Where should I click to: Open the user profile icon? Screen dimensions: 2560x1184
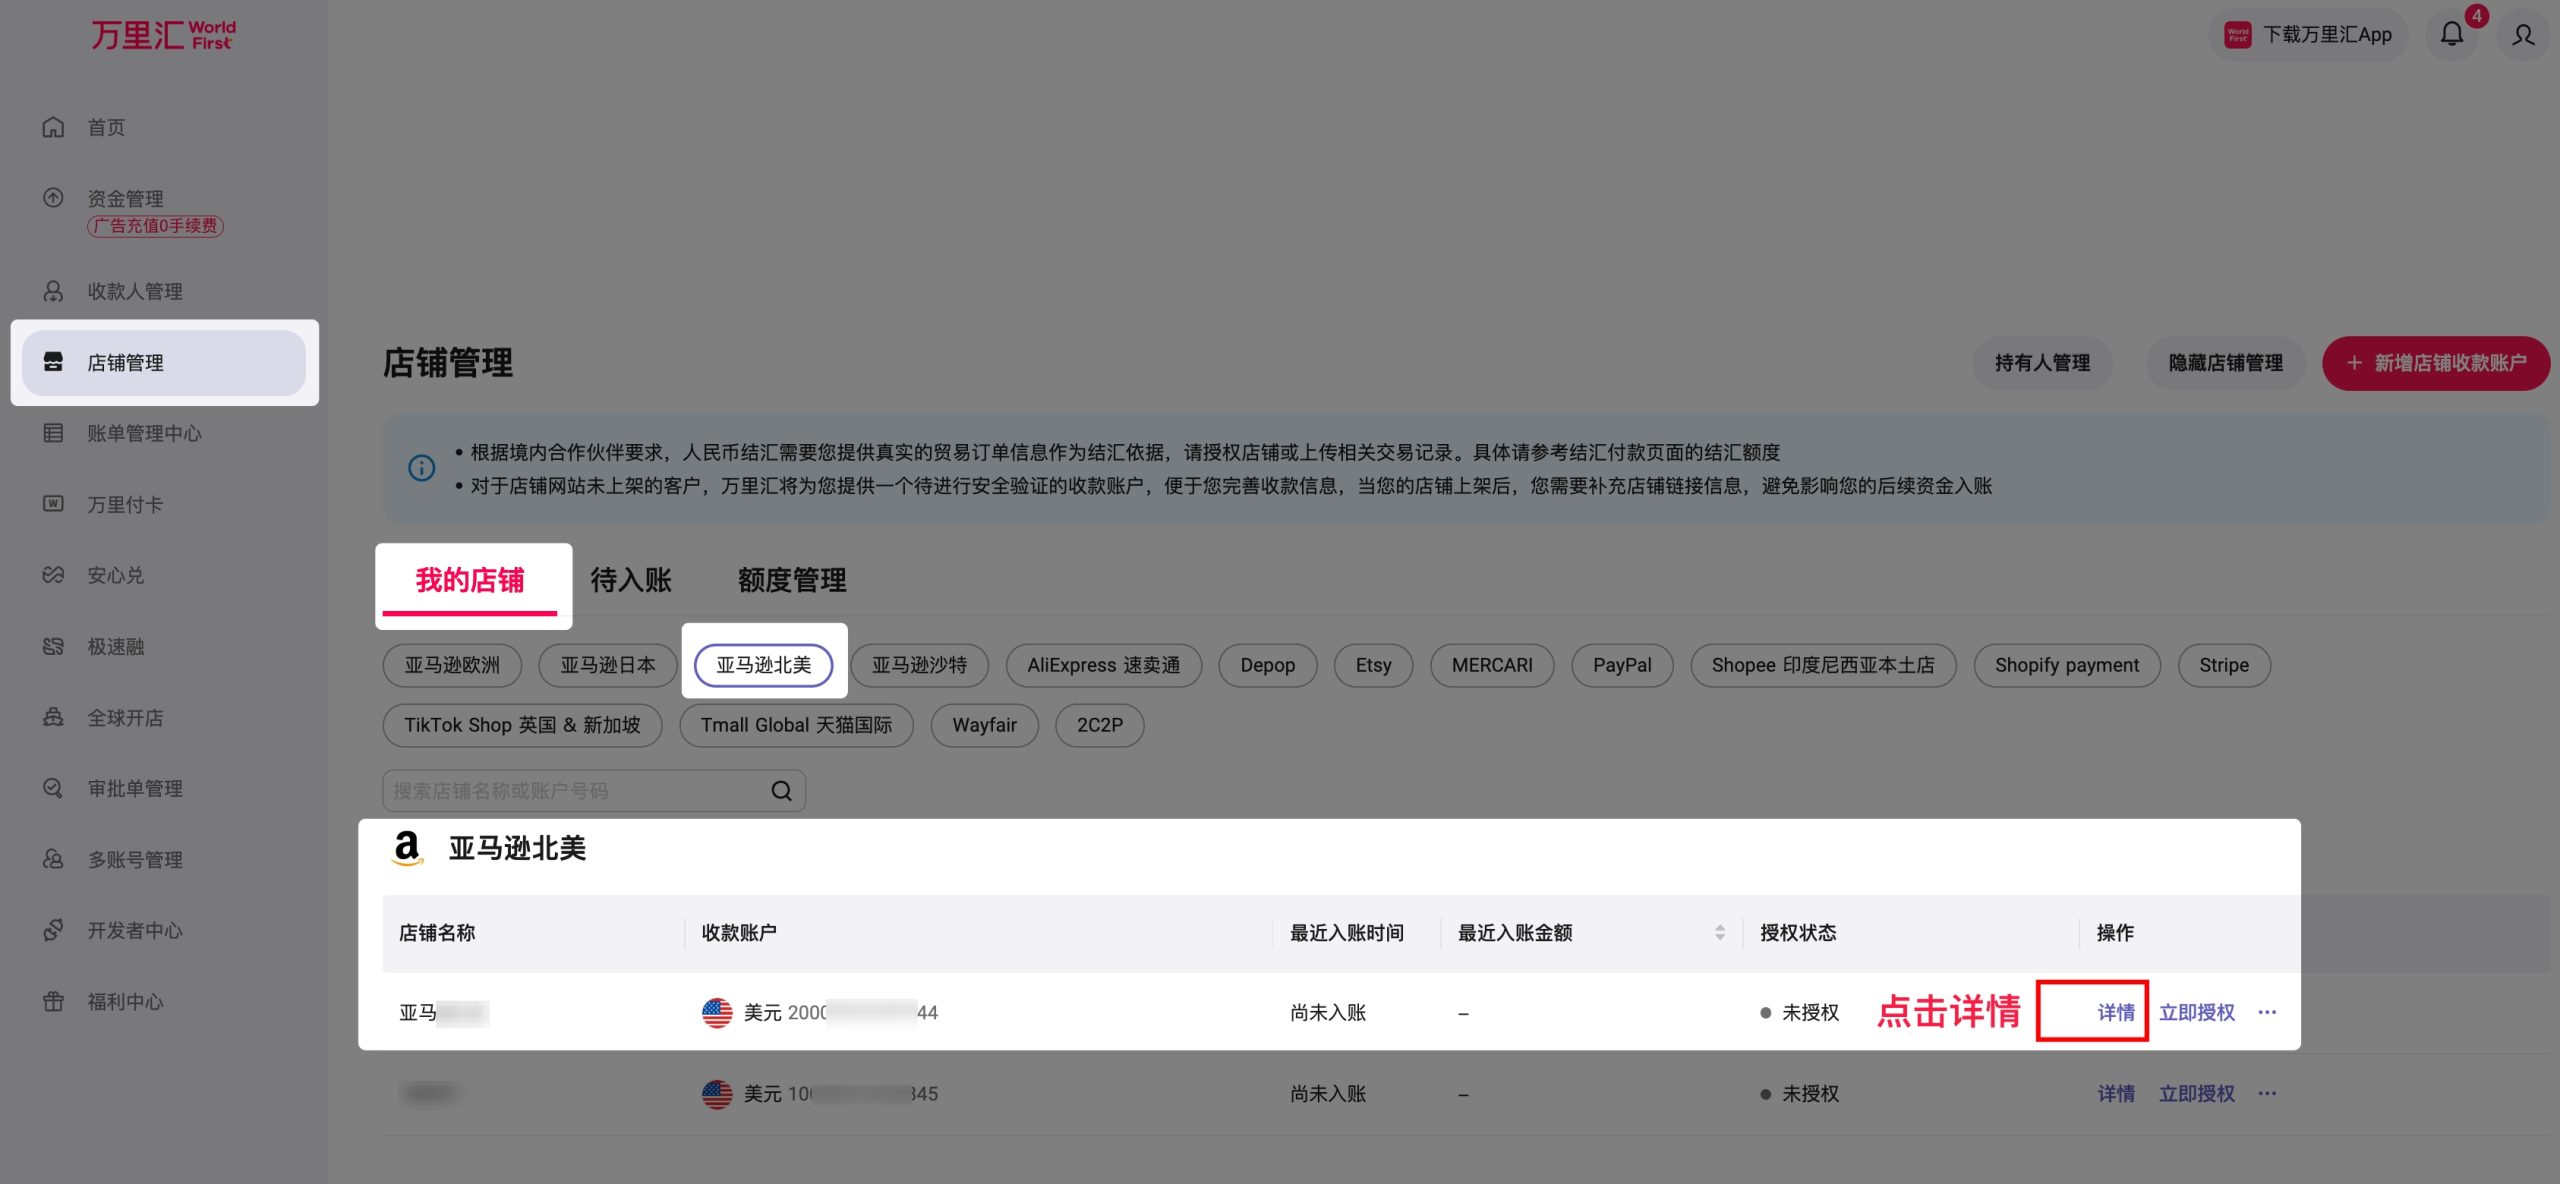[x=2523, y=35]
